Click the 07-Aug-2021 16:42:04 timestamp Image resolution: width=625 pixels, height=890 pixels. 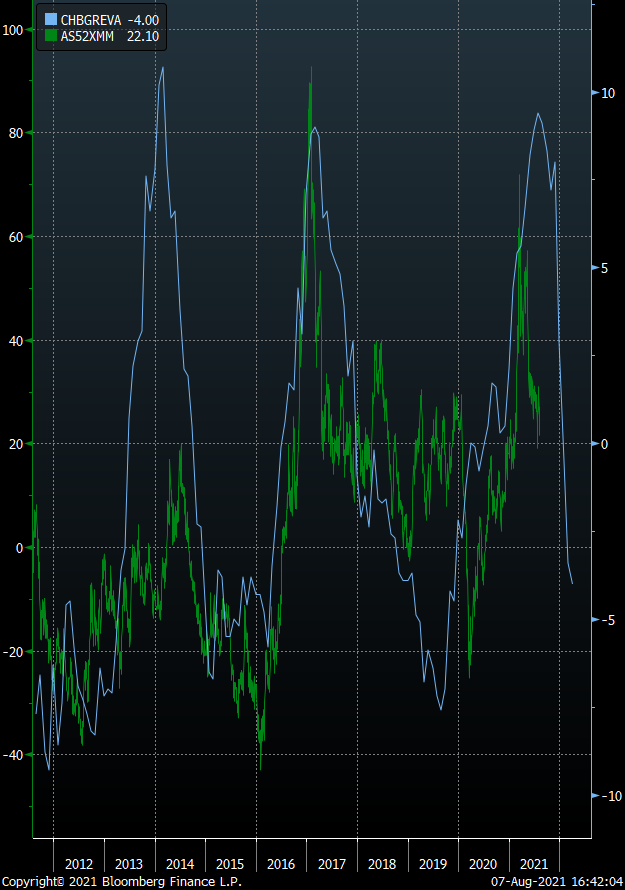(557, 881)
